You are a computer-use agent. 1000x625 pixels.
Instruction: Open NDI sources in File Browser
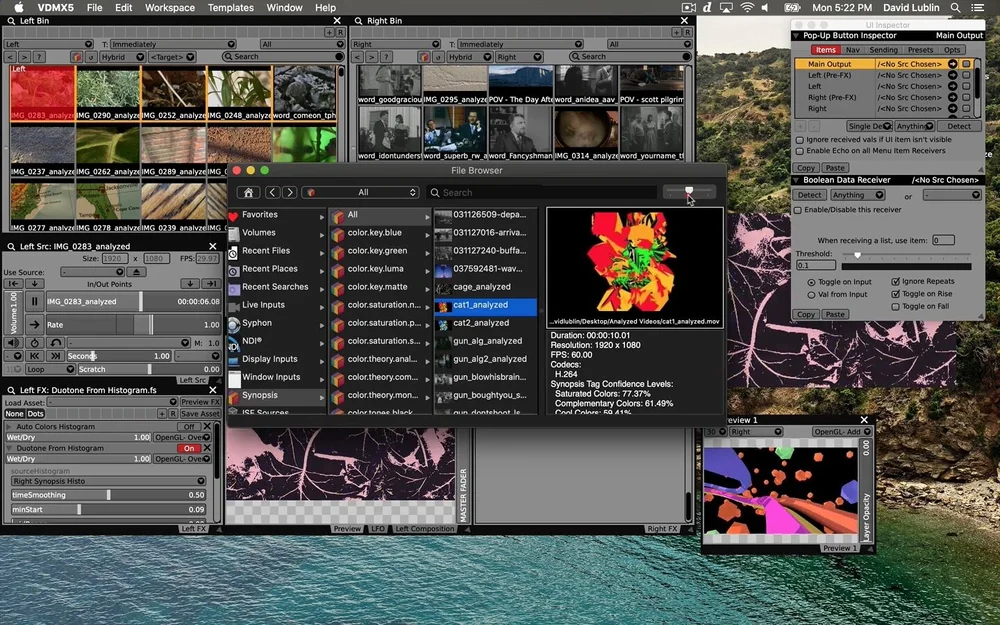(276, 341)
